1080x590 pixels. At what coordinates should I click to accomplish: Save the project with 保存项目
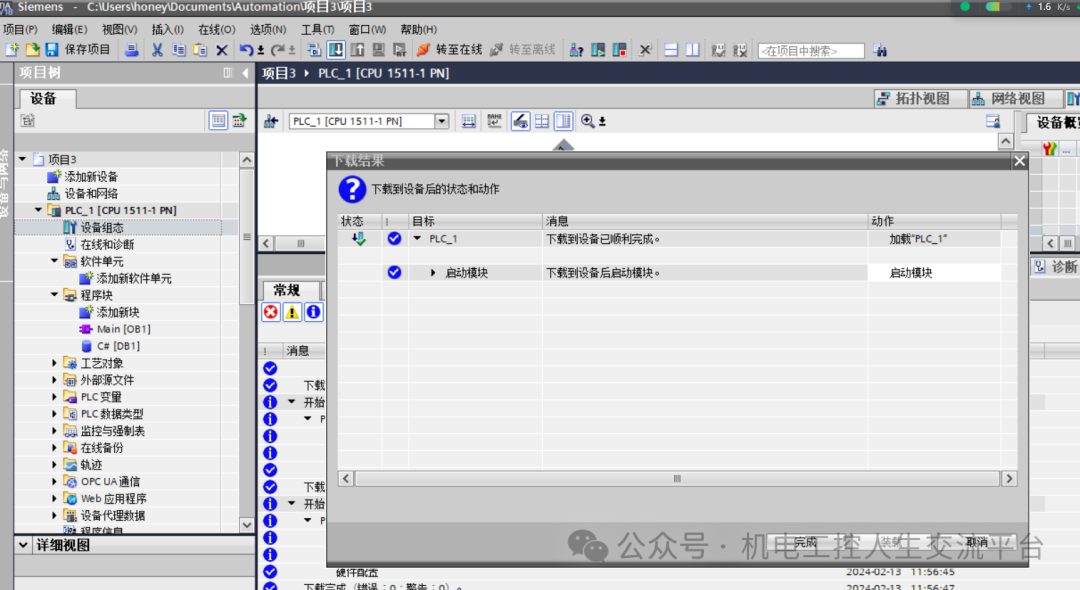[78, 50]
